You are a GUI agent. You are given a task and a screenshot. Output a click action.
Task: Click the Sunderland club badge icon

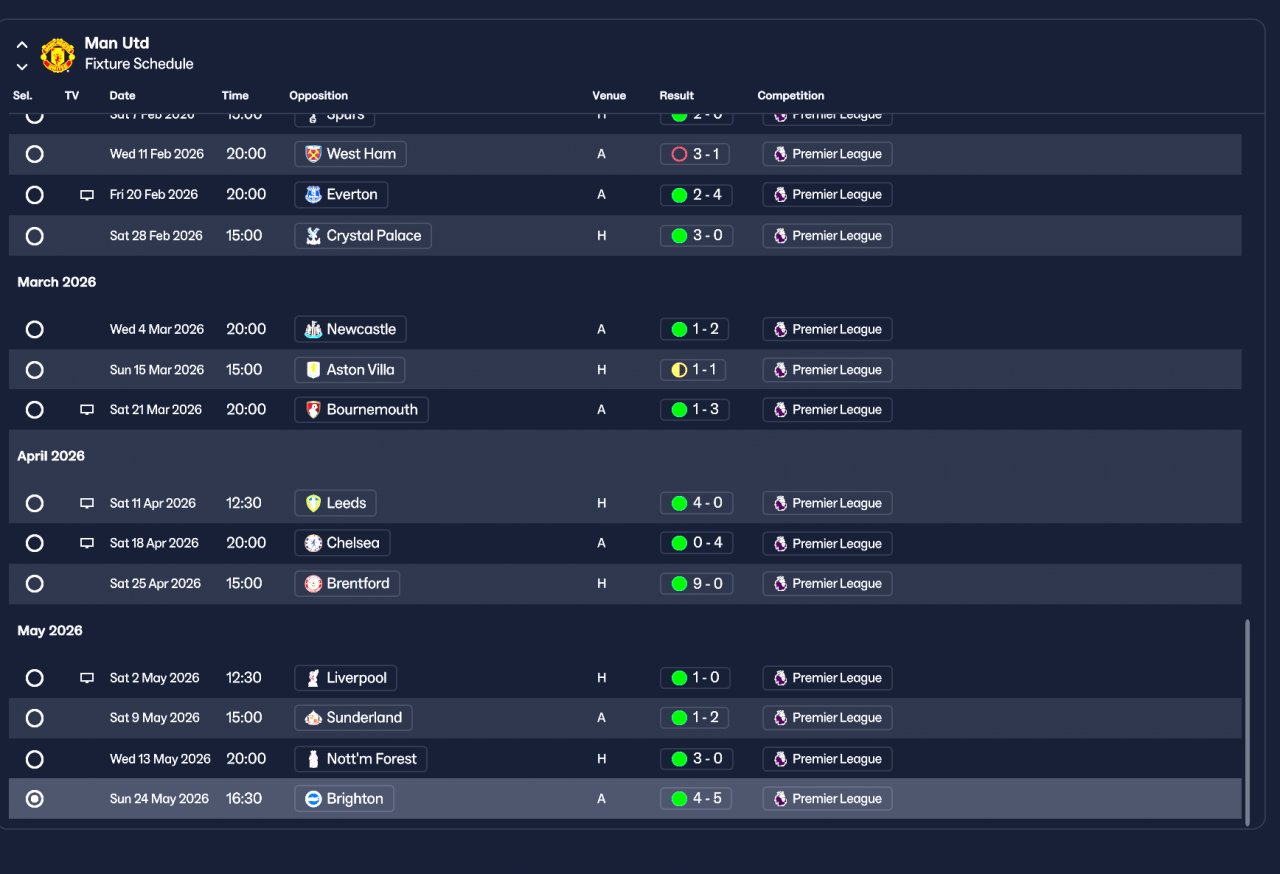pos(313,718)
